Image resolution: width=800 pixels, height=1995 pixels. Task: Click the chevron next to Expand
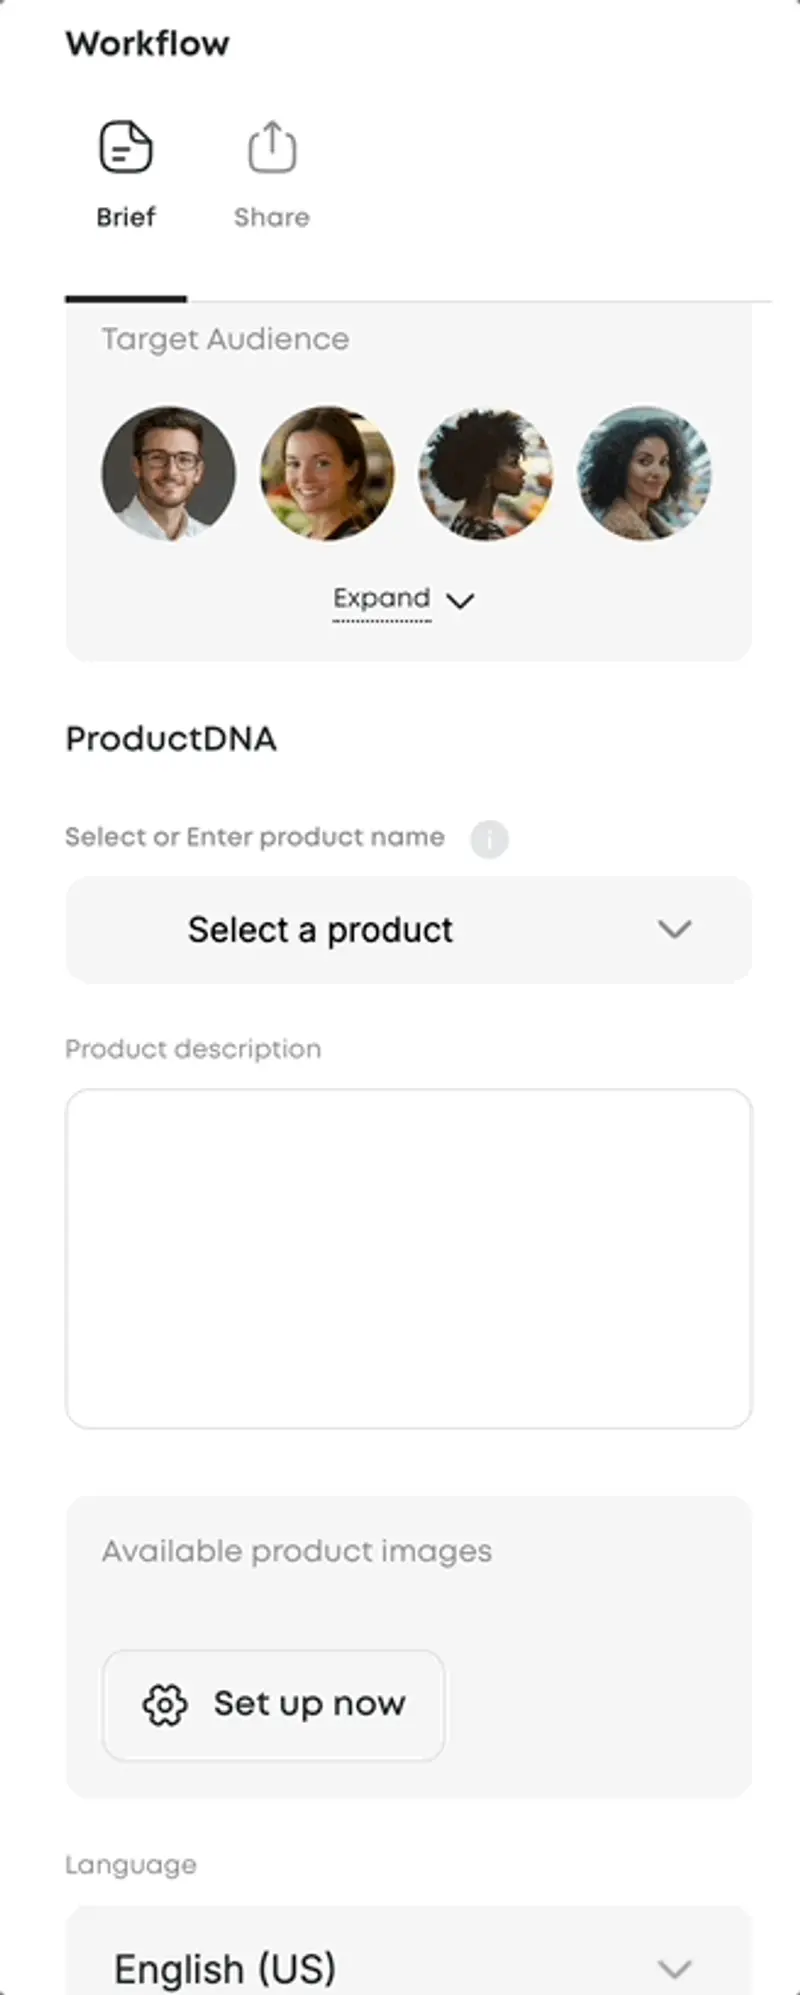pos(460,600)
